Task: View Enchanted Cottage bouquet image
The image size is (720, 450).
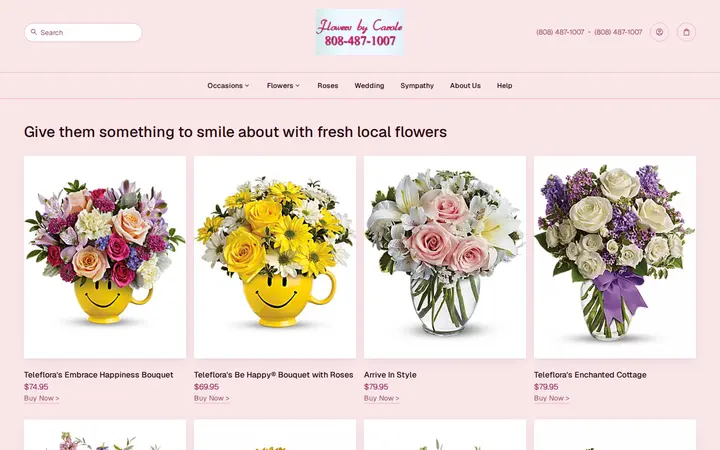Action: 615,257
